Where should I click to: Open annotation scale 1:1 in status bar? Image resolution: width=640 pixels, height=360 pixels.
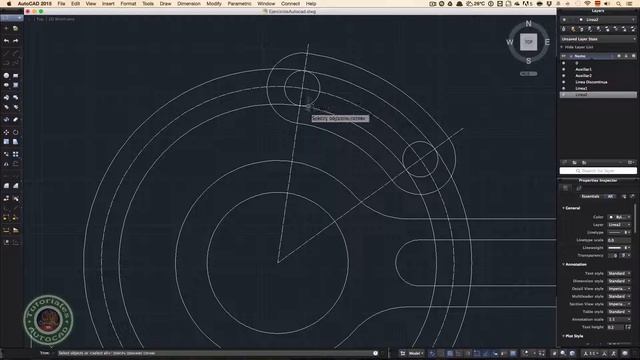tap(591, 353)
